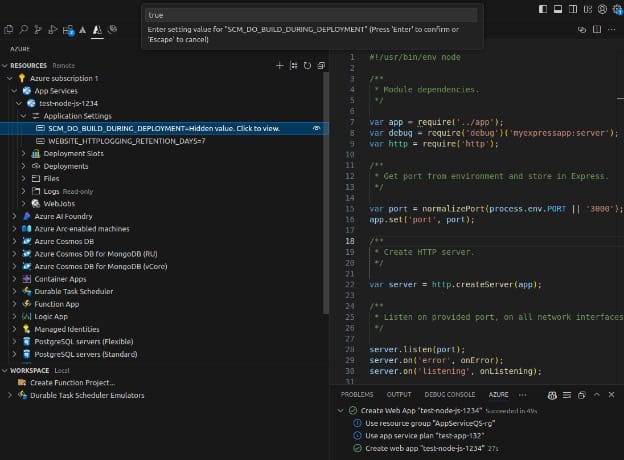Viewport: 624px width, 460px height.
Task: Open the Customize Layout icon
Action: click(x=587, y=9)
